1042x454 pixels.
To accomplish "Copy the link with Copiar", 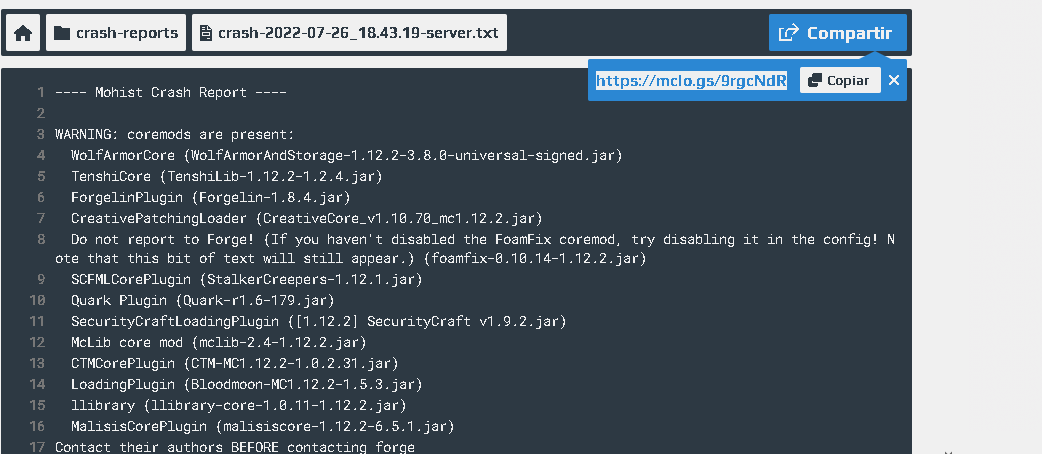I will click(840, 80).
